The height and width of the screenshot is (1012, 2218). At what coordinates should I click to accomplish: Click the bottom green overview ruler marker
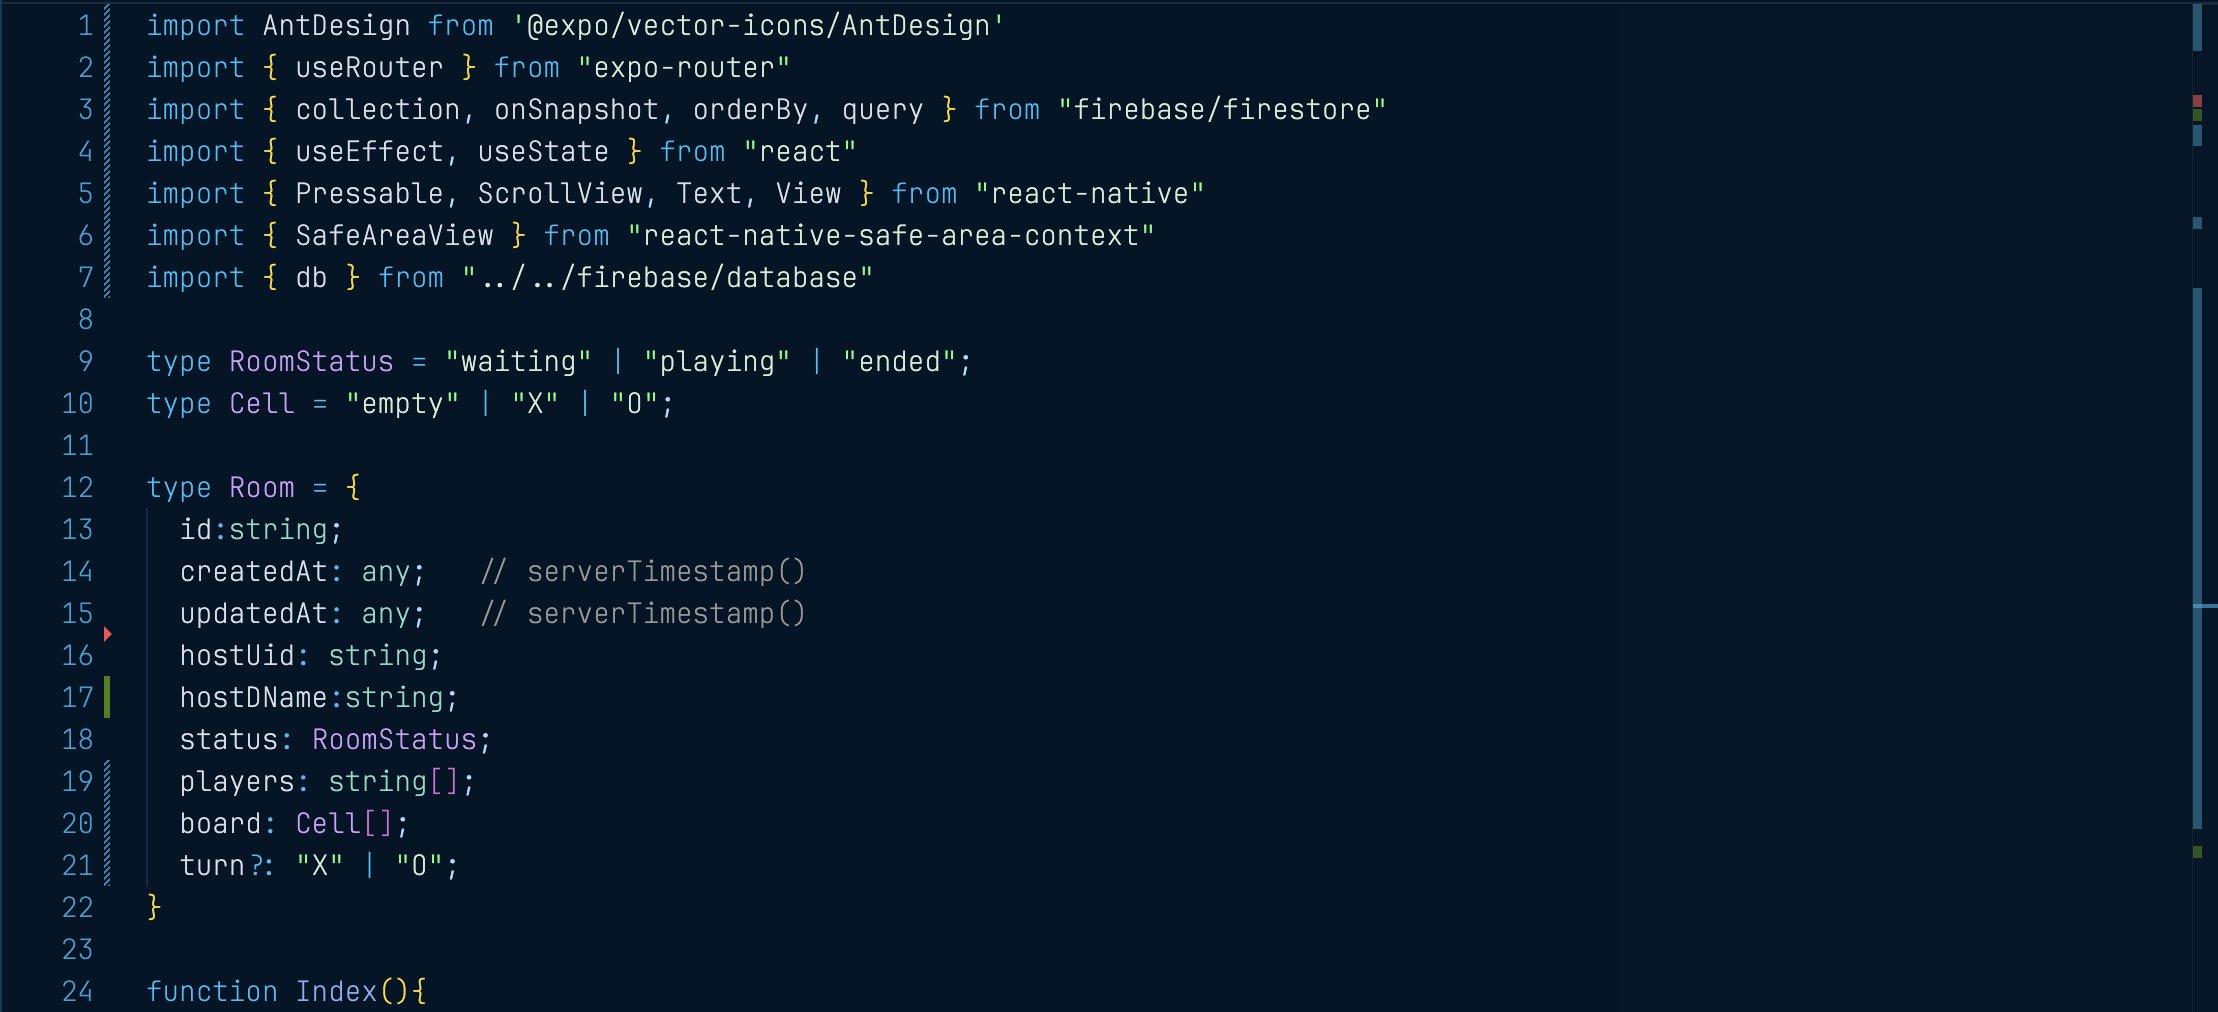[x=2197, y=852]
